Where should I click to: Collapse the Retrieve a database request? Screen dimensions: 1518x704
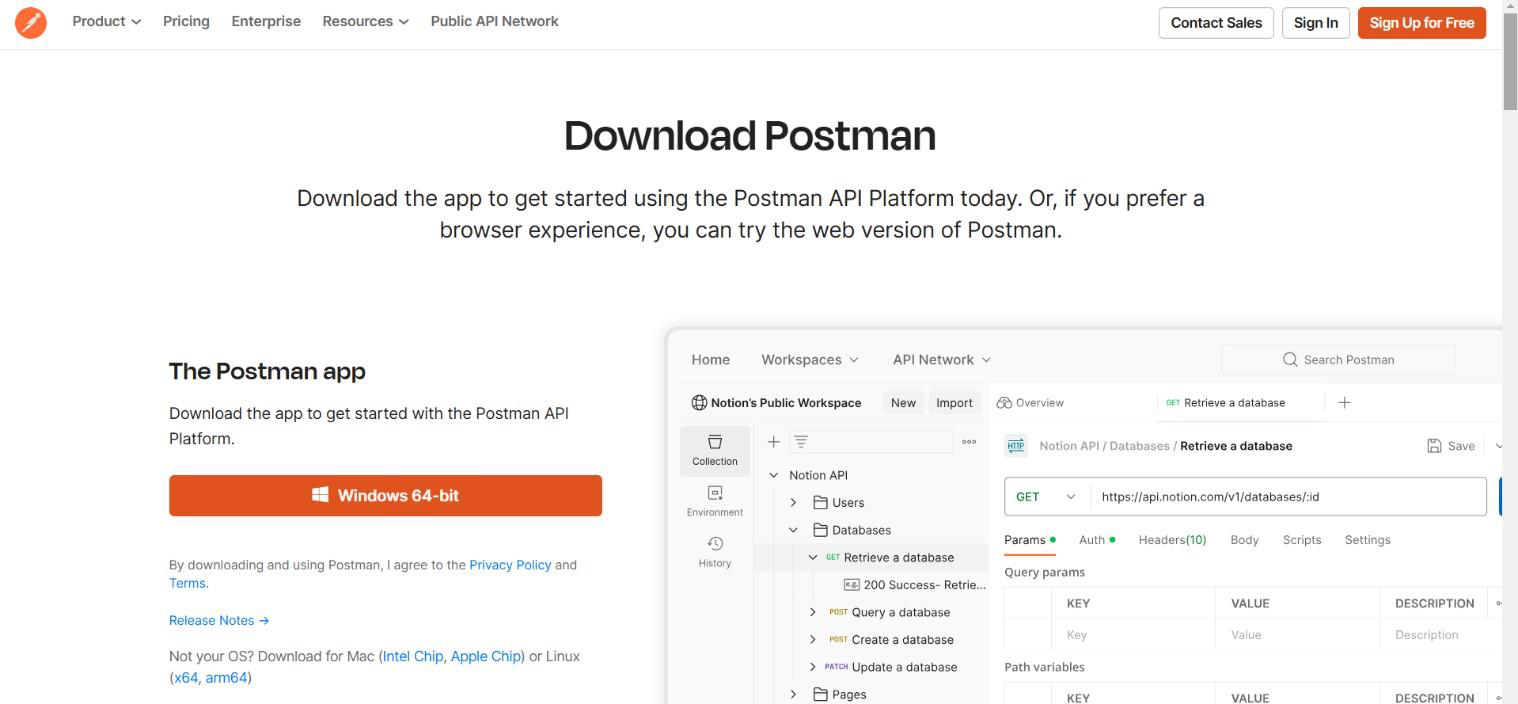(x=813, y=557)
